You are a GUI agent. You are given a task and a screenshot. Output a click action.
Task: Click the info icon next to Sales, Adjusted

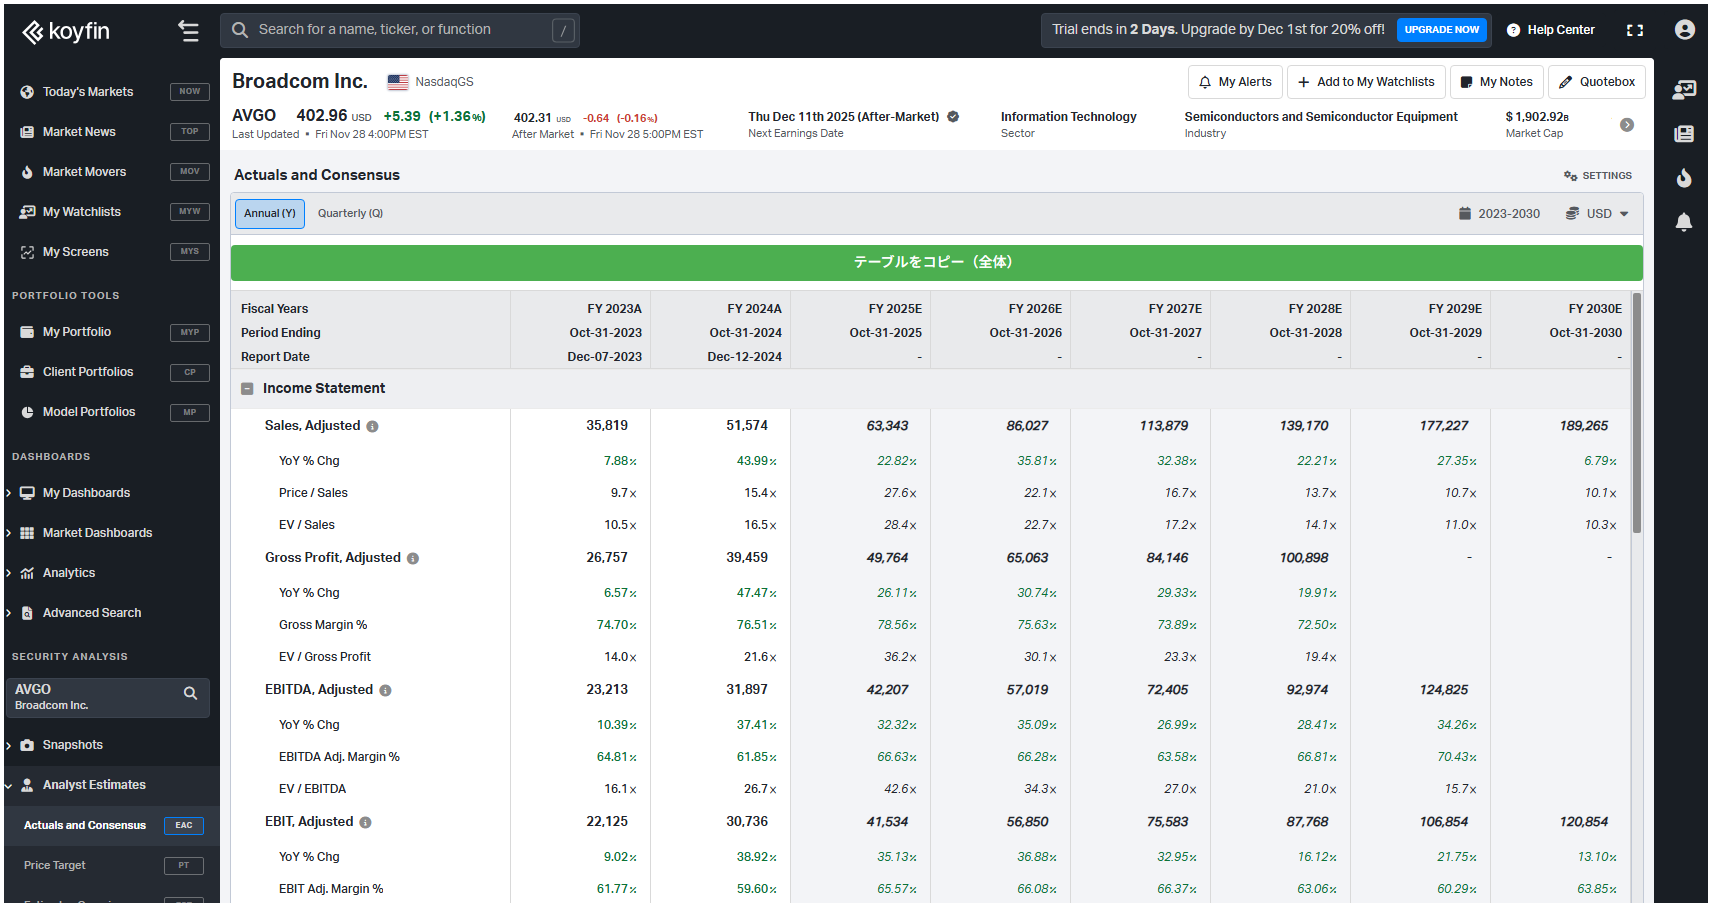click(x=372, y=427)
